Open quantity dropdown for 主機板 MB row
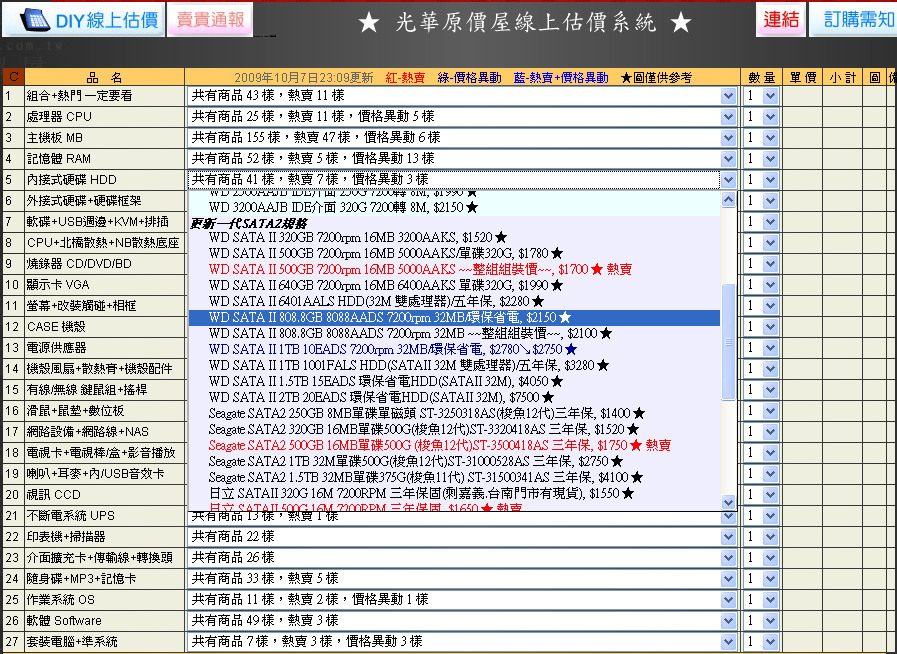Screen dimensions: 897x654 (770, 138)
